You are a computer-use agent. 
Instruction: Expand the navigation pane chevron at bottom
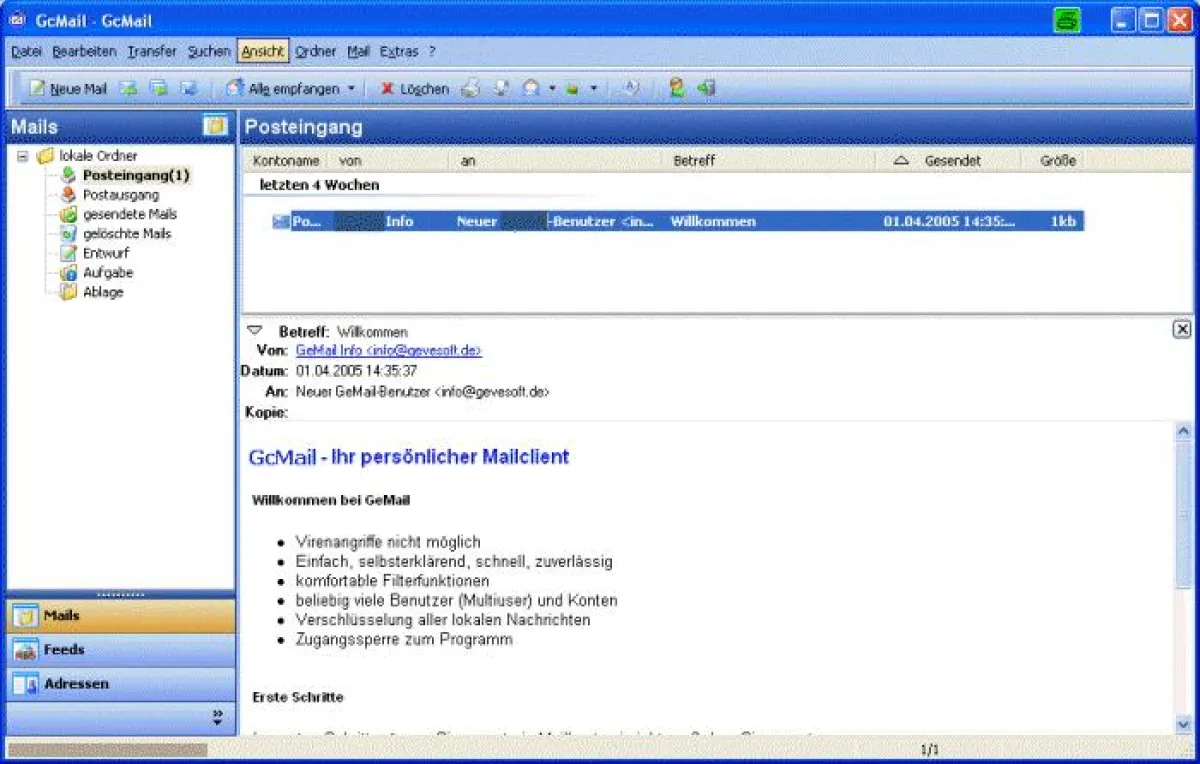click(x=218, y=717)
